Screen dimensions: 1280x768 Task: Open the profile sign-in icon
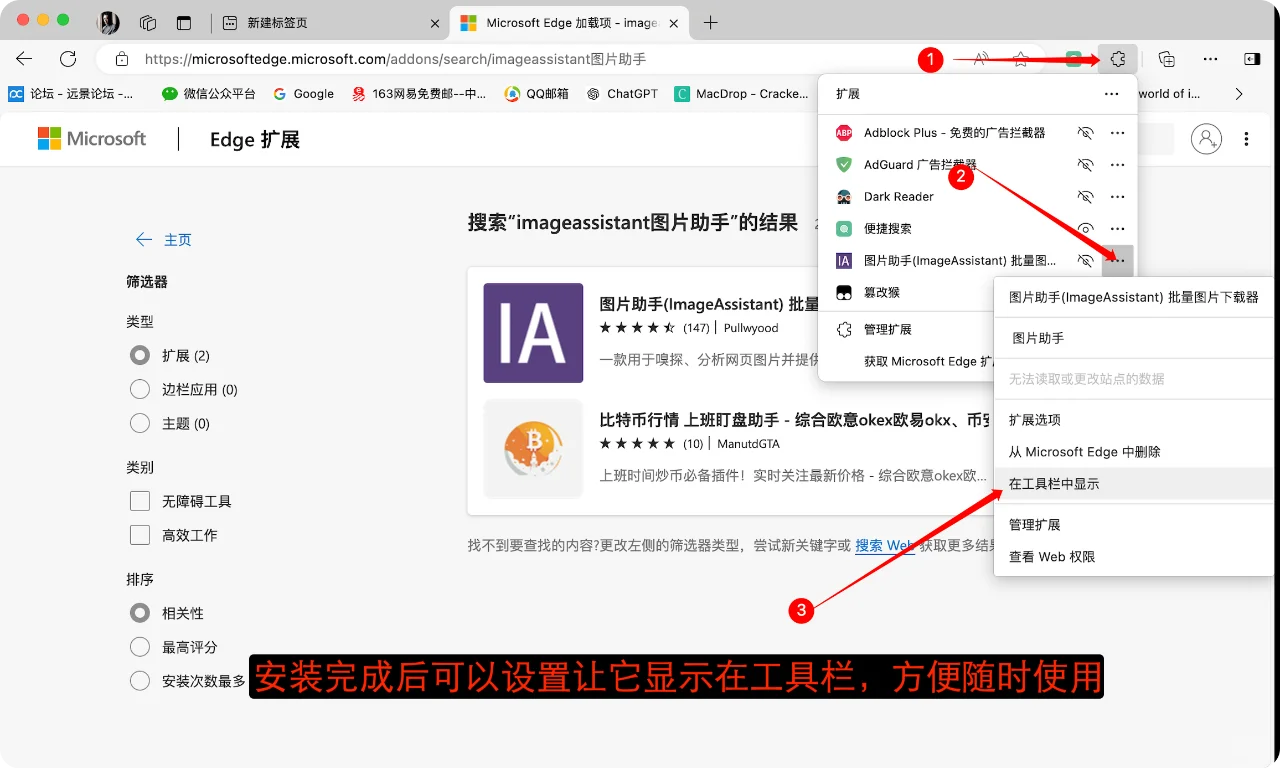click(x=1206, y=139)
